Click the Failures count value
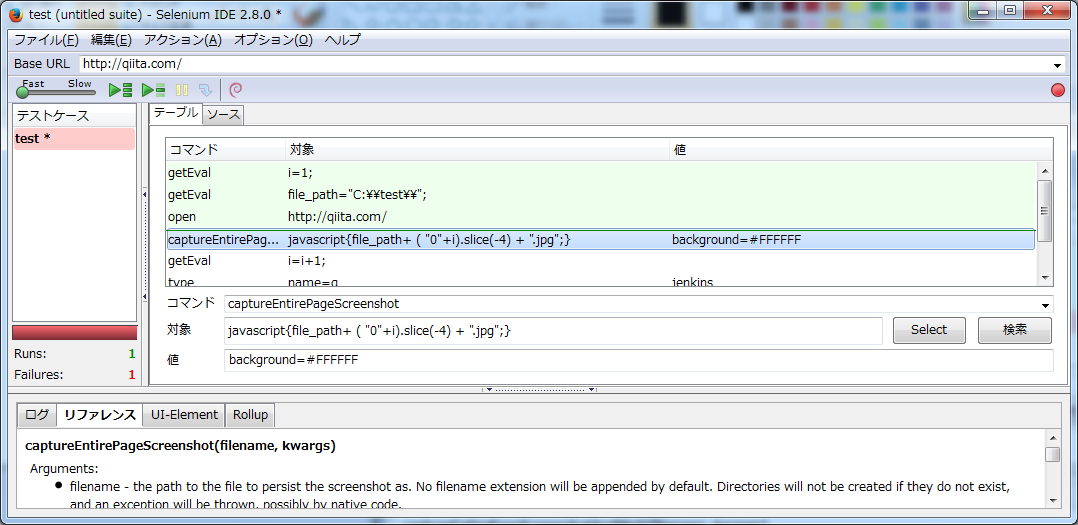Viewport: 1078px width, 525px height. (x=131, y=375)
